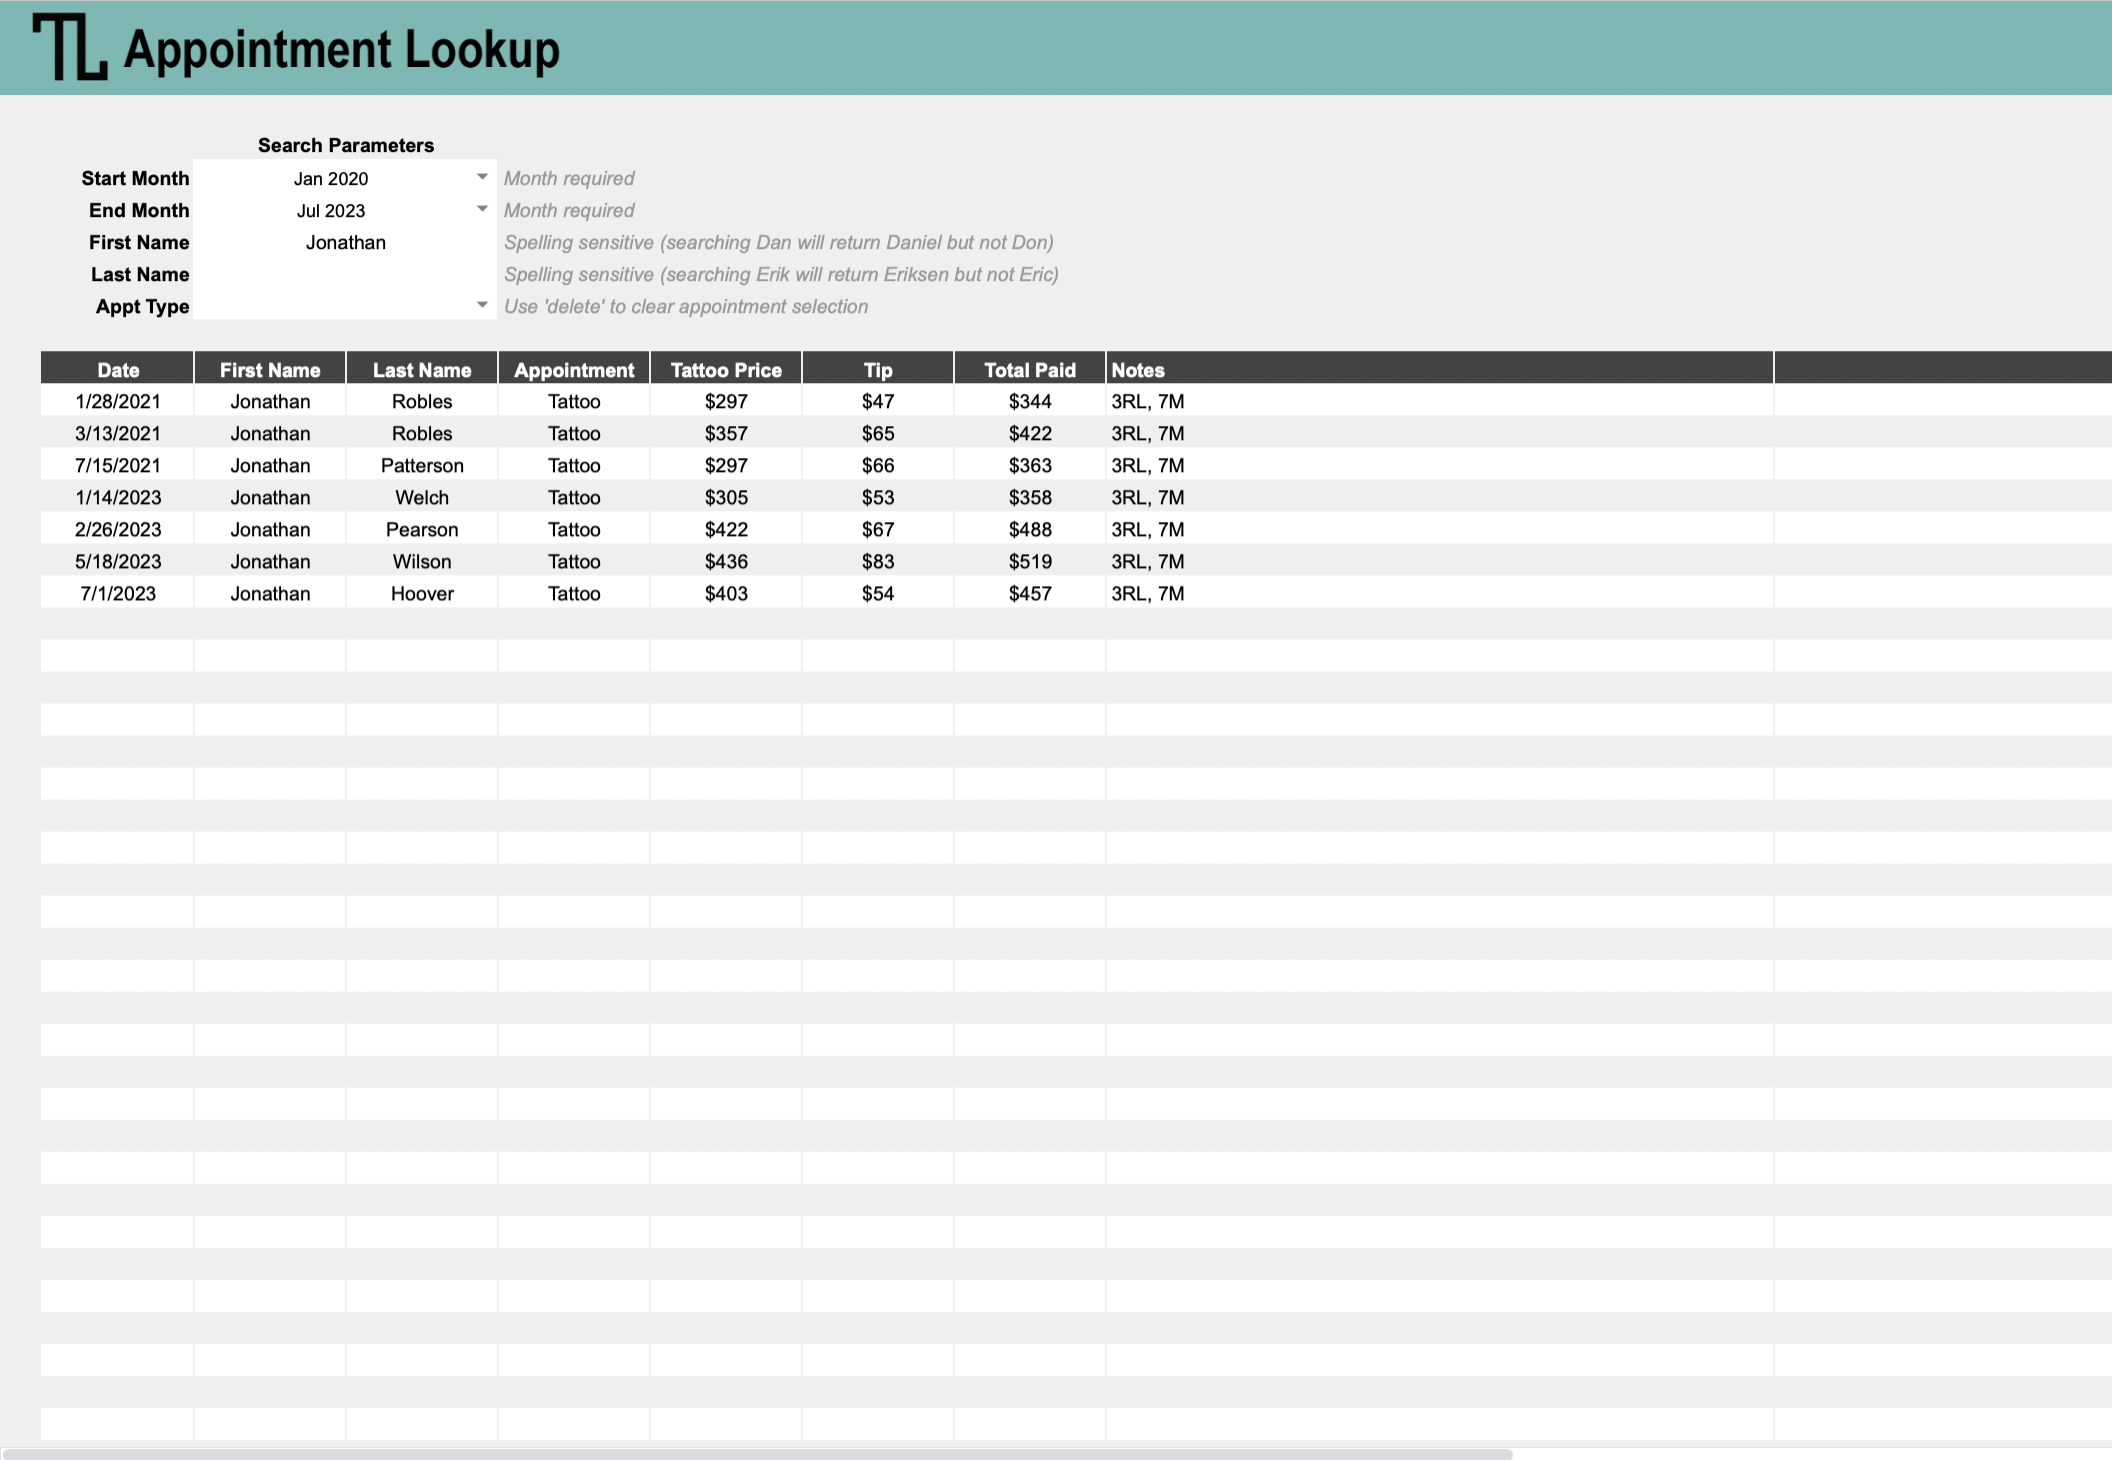Select the Notes column header

click(x=1138, y=370)
